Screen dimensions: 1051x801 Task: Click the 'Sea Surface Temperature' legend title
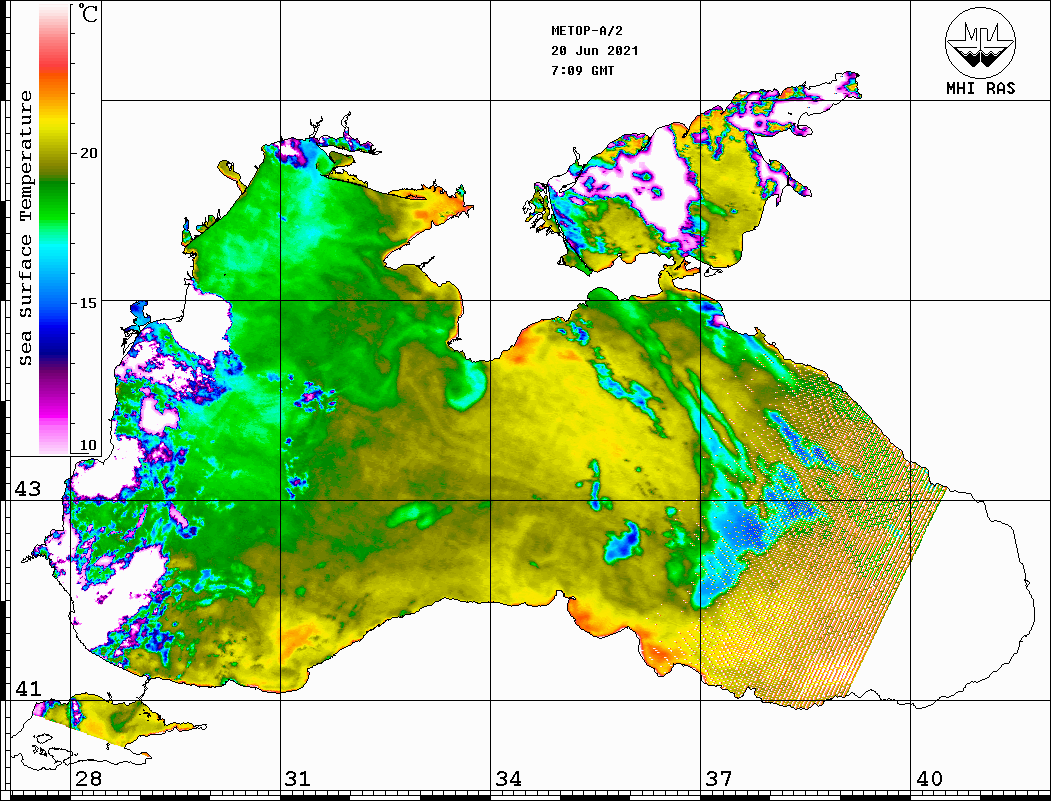pos(25,228)
